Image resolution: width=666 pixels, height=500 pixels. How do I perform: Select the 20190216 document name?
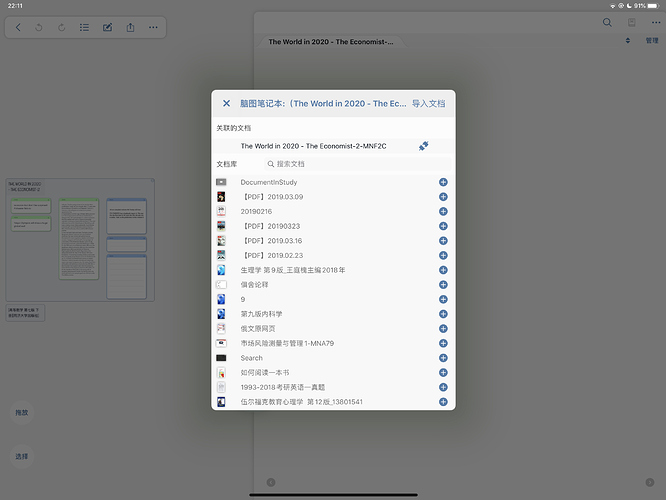click(x=256, y=212)
